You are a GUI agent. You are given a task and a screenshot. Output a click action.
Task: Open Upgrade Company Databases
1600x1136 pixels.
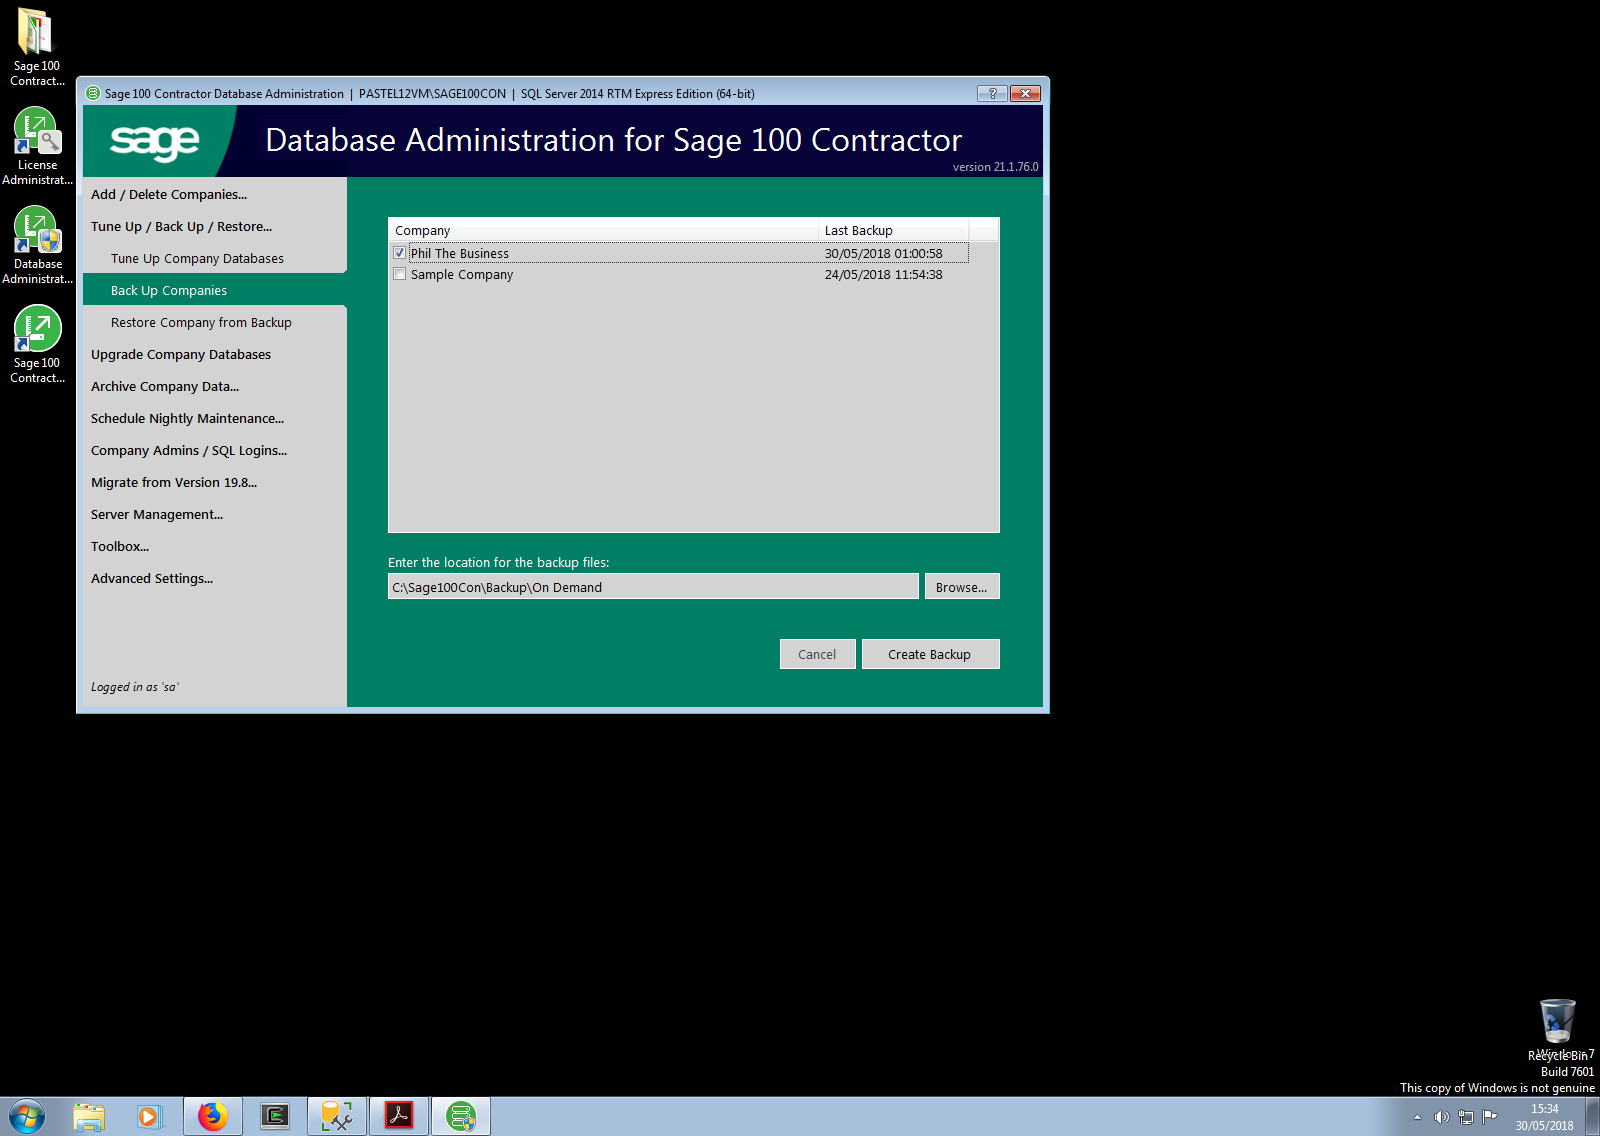(x=181, y=354)
